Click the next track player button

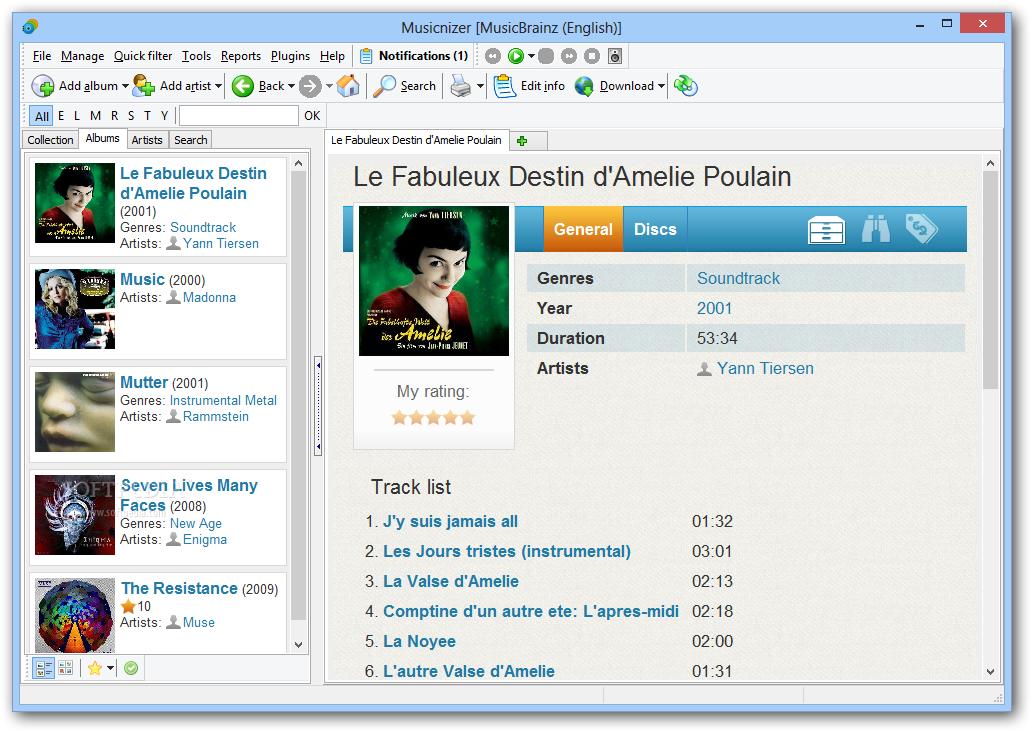coord(569,56)
